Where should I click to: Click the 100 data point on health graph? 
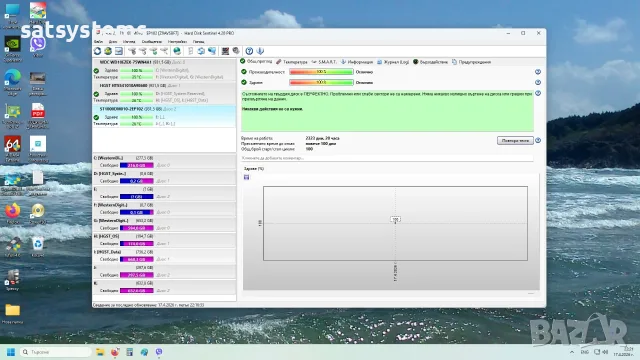[x=395, y=220]
